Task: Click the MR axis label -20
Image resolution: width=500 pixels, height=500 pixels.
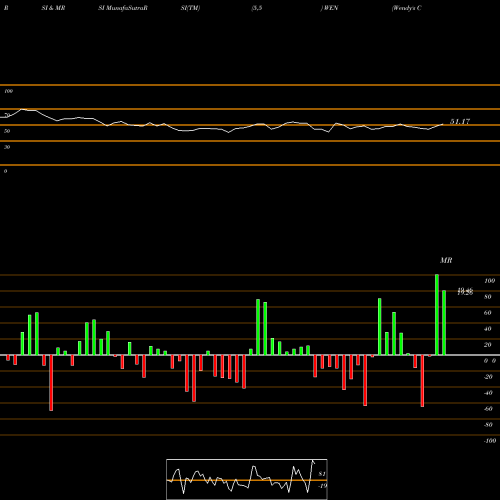Action: (x=488, y=377)
